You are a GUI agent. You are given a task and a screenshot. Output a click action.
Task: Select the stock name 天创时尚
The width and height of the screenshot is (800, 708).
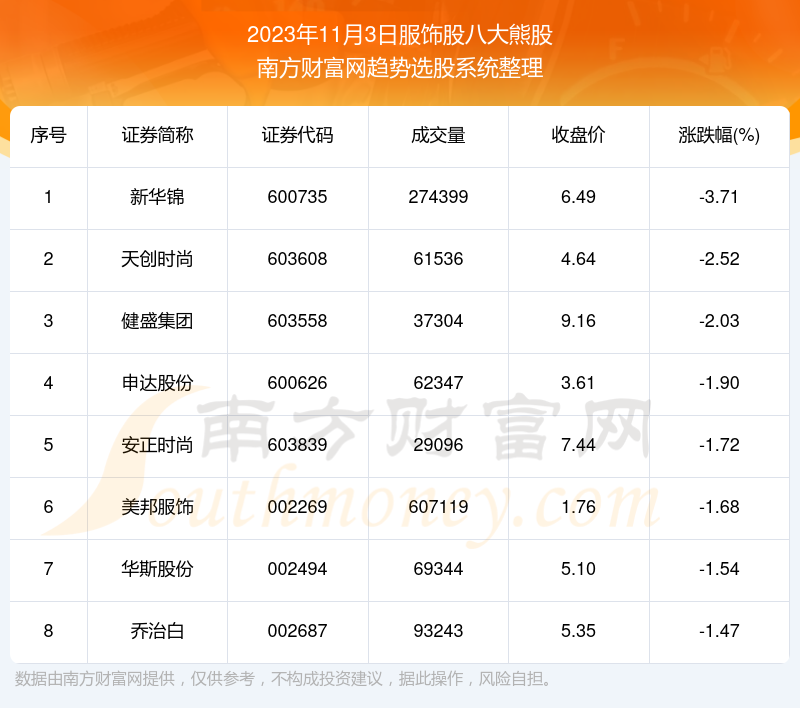click(157, 259)
